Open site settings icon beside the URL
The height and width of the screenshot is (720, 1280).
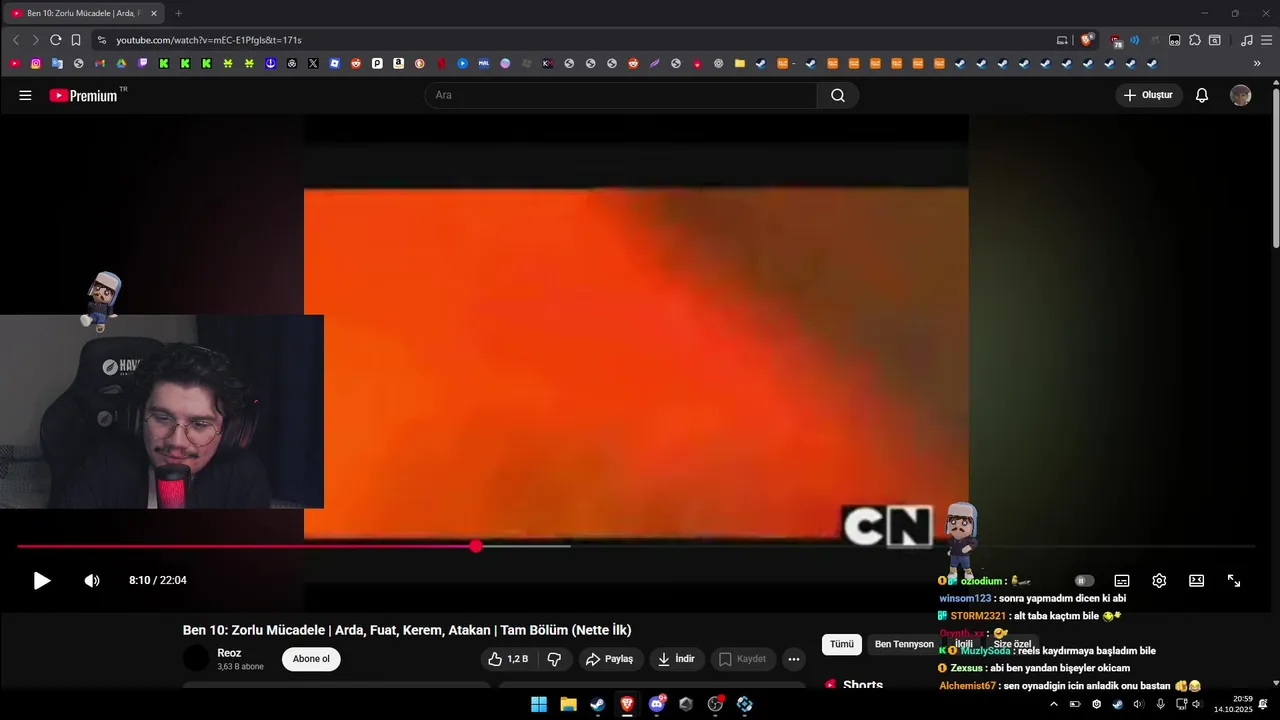click(101, 40)
